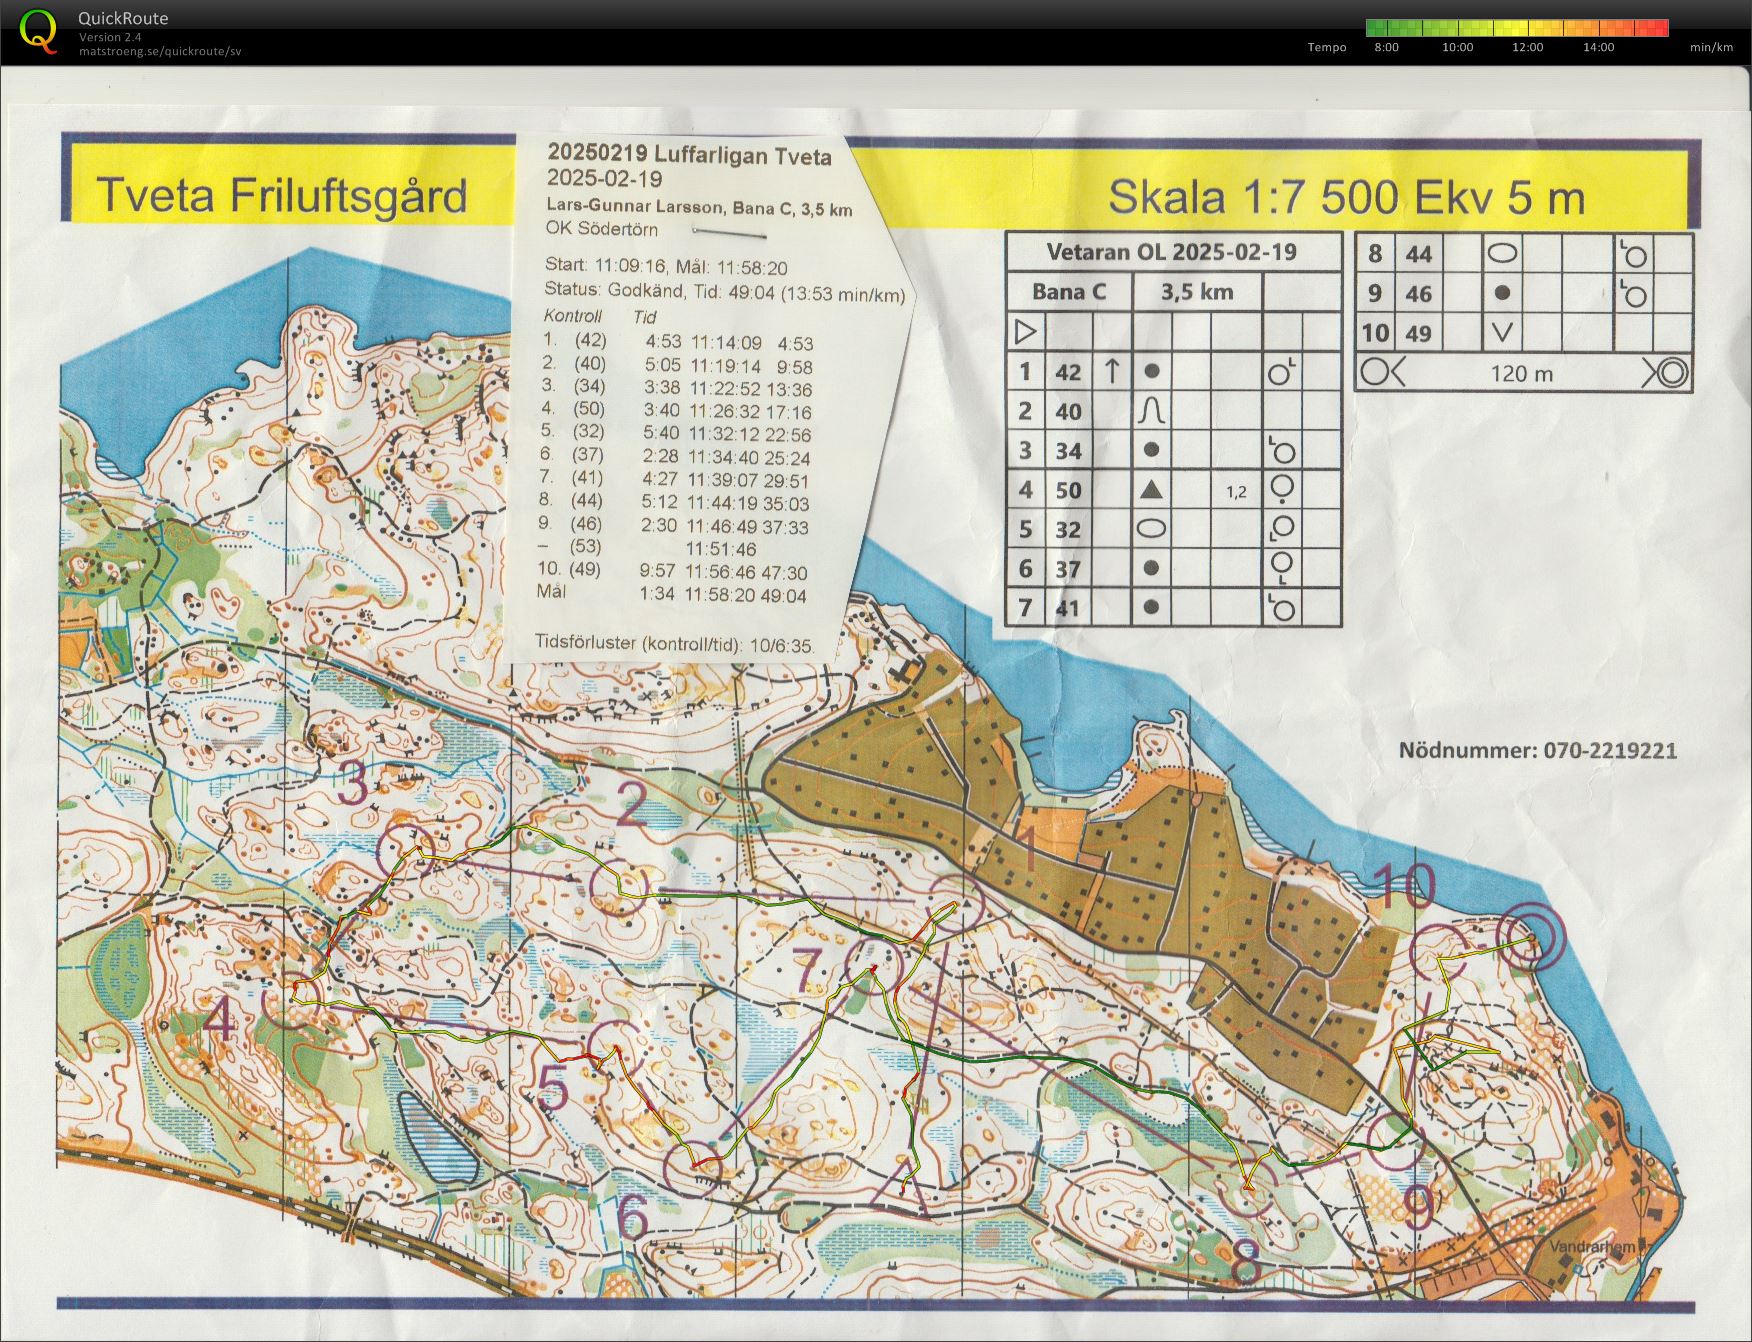1752x1342 pixels.
Task: Select the '10:00' tempo scale value
Action: 1457,47
